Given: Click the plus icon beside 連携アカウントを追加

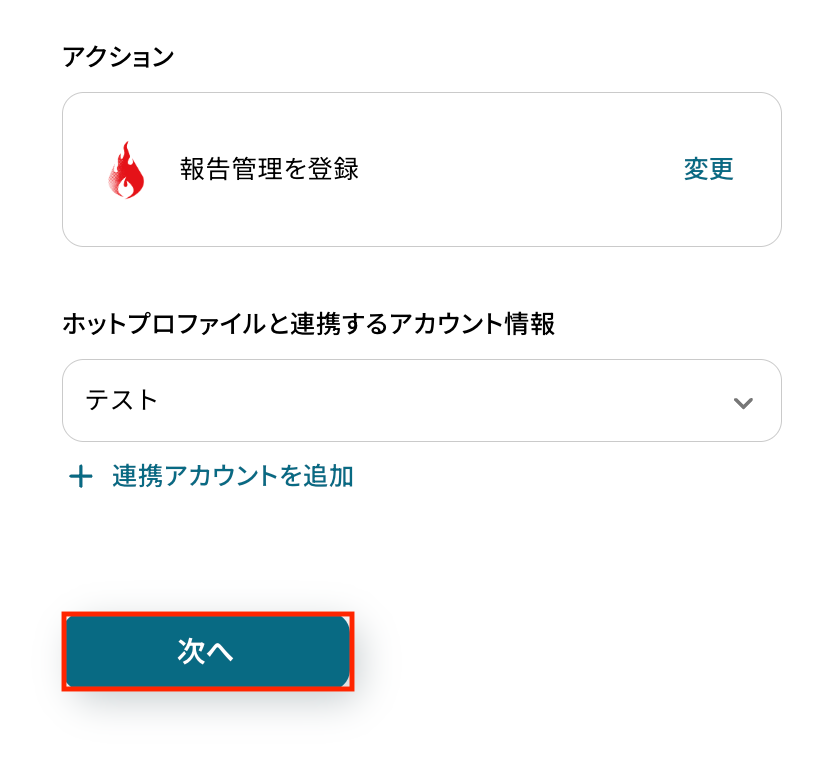Looking at the screenshot, I should point(81,476).
